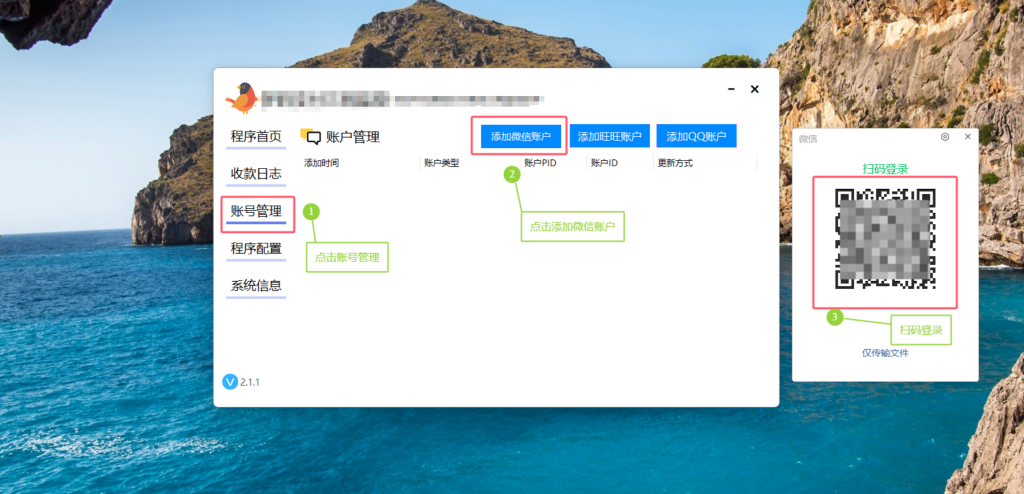Viewport: 1024px width, 494px height.
Task: Open WeChat login settings gear icon
Action: click(944, 137)
